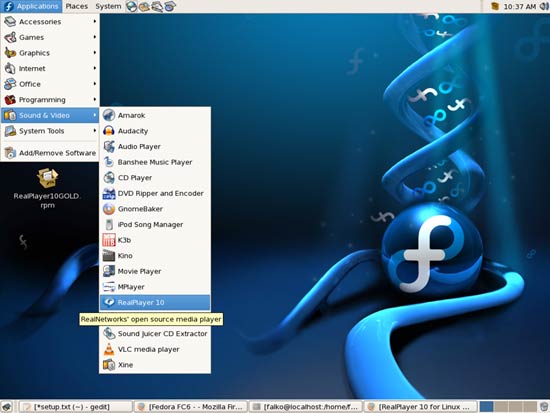Switch to RealPlayer 10 for Linux window

[x=421, y=407]
